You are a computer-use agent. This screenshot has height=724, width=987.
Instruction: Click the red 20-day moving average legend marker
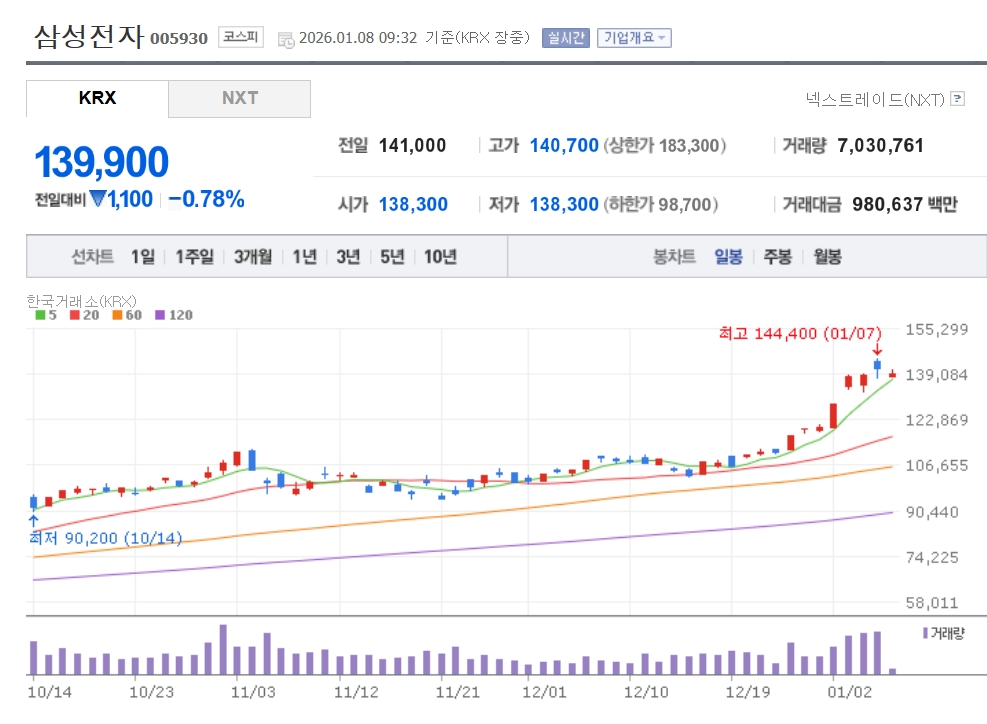(x=75, y=315)
